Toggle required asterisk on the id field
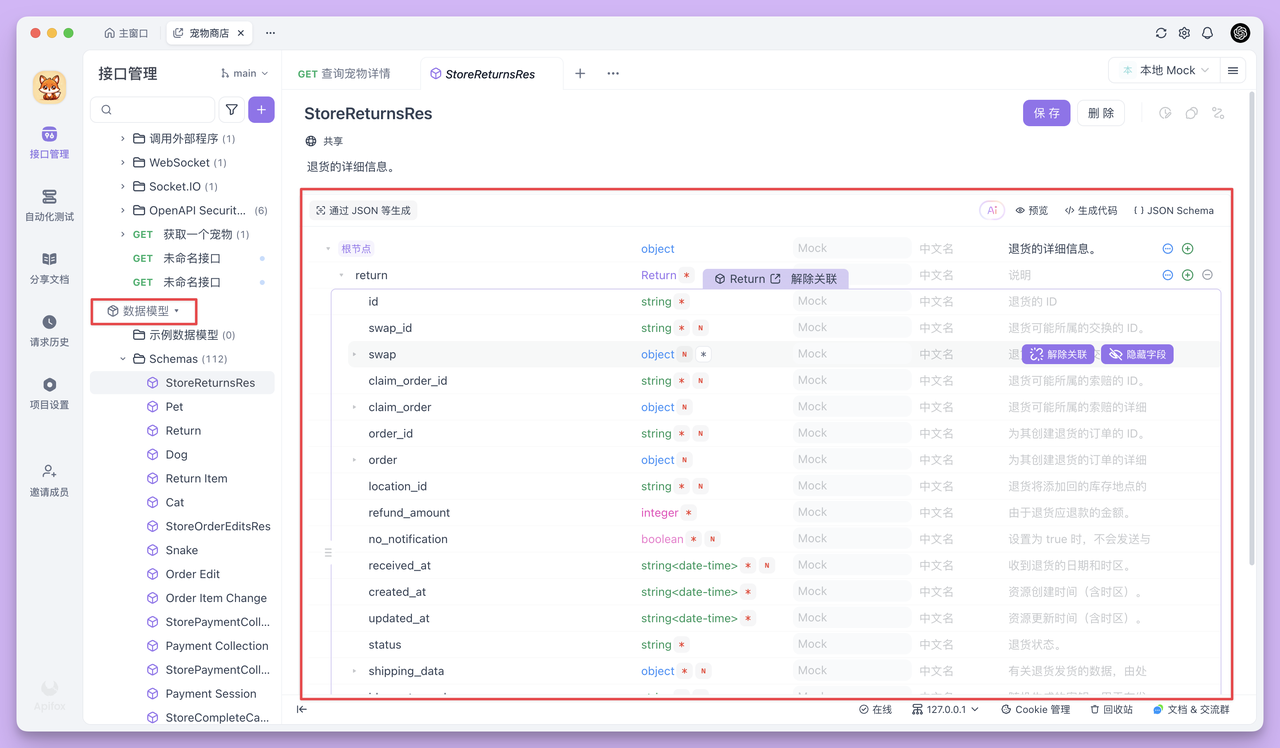 (x=682, y=302)
